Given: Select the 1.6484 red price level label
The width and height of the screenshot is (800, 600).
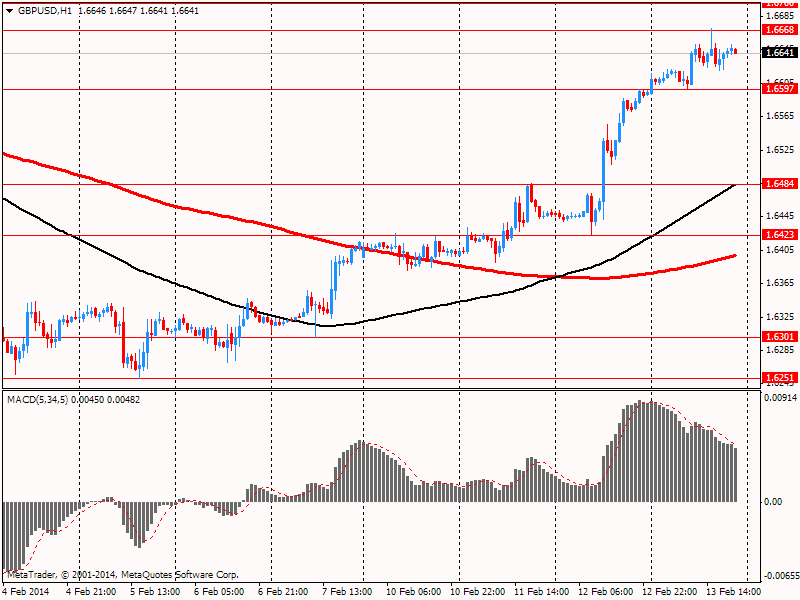Looking at the screenshot, I should tap(781, 184).
